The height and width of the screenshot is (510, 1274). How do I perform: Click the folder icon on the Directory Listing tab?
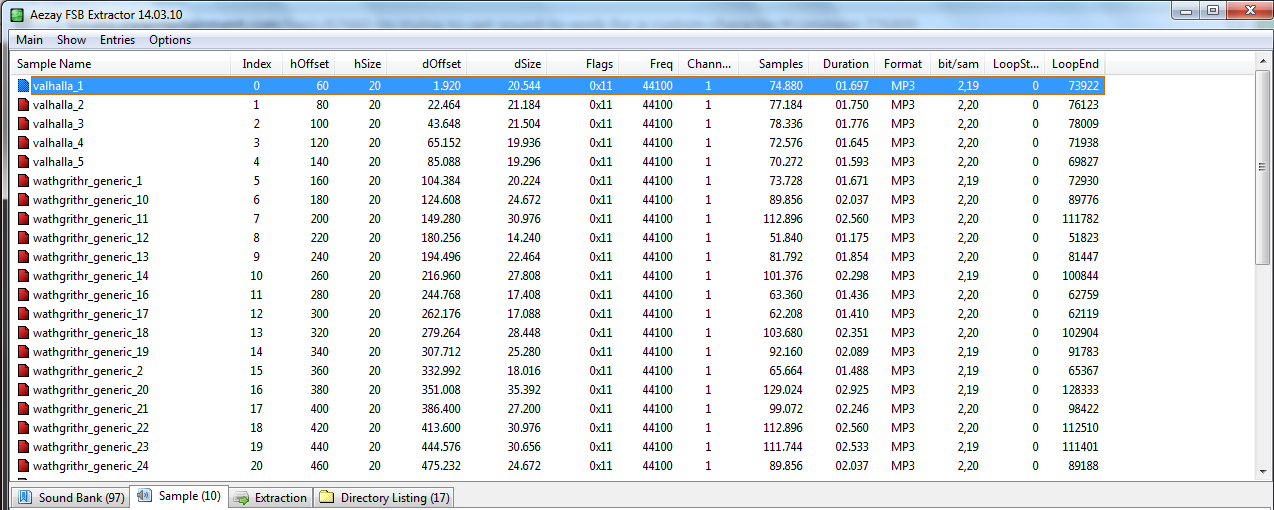pyautogui.click(x=327, y=497)
